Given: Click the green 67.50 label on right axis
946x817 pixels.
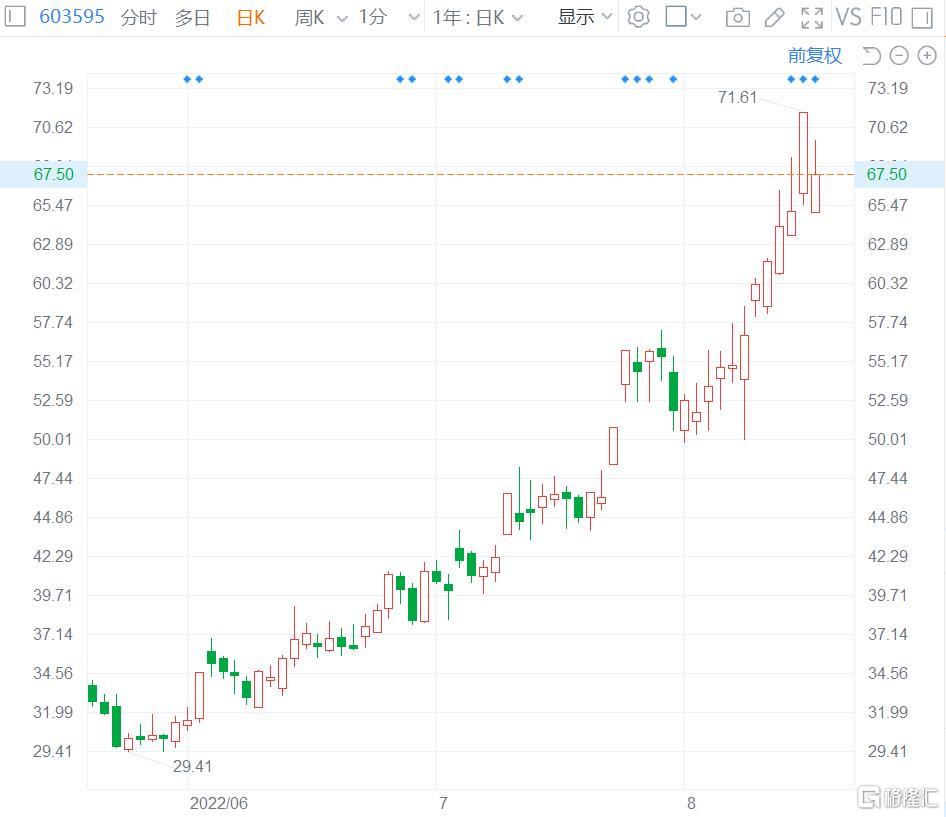Looking at the screenshot, I should [x=887, y=174].
